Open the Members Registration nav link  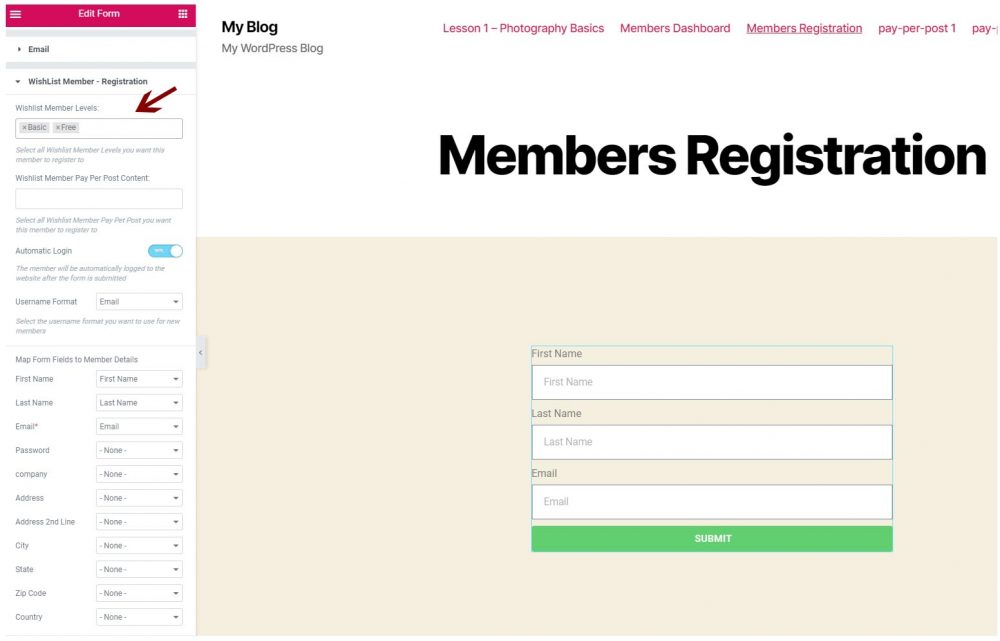804,28
